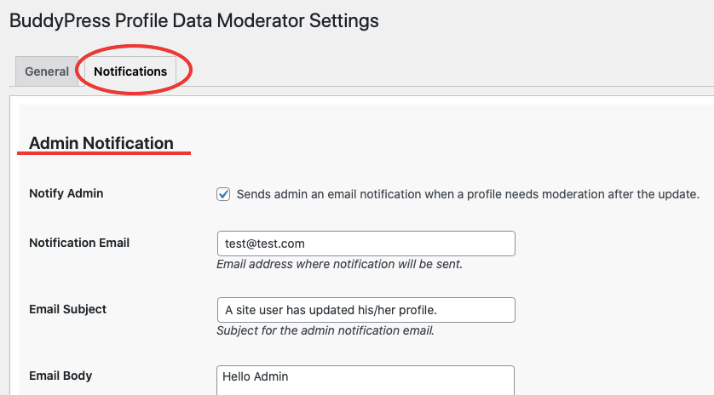Click the 'Email address where notification will be sent' hint
Viewport: 714px width, 395px height.
[339, 264]
